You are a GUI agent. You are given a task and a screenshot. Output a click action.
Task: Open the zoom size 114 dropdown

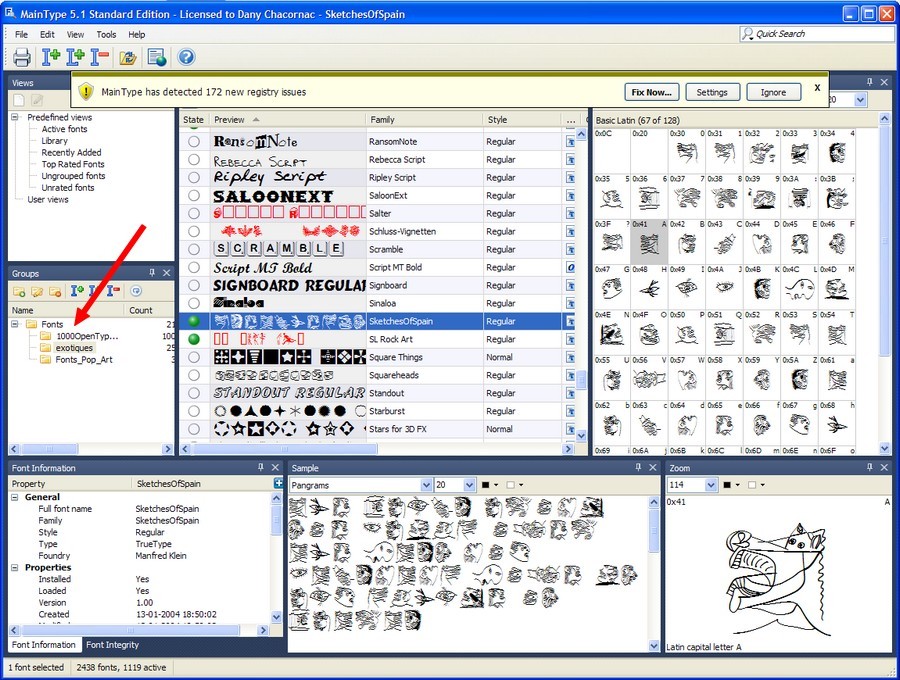pos(711,485)
